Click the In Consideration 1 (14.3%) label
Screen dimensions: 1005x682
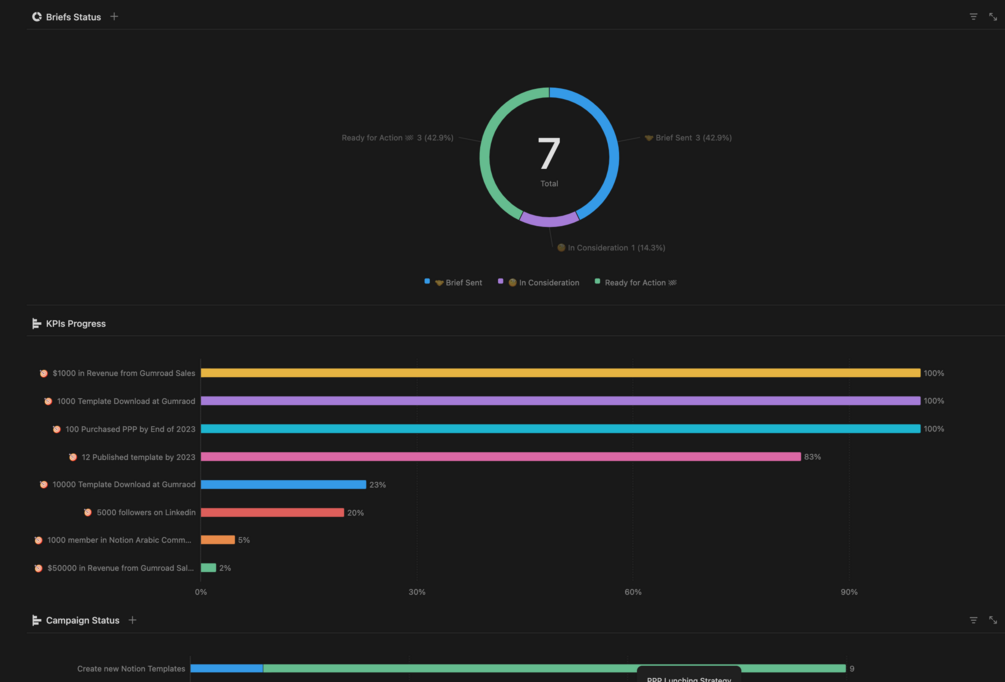[x=611, y=247]
